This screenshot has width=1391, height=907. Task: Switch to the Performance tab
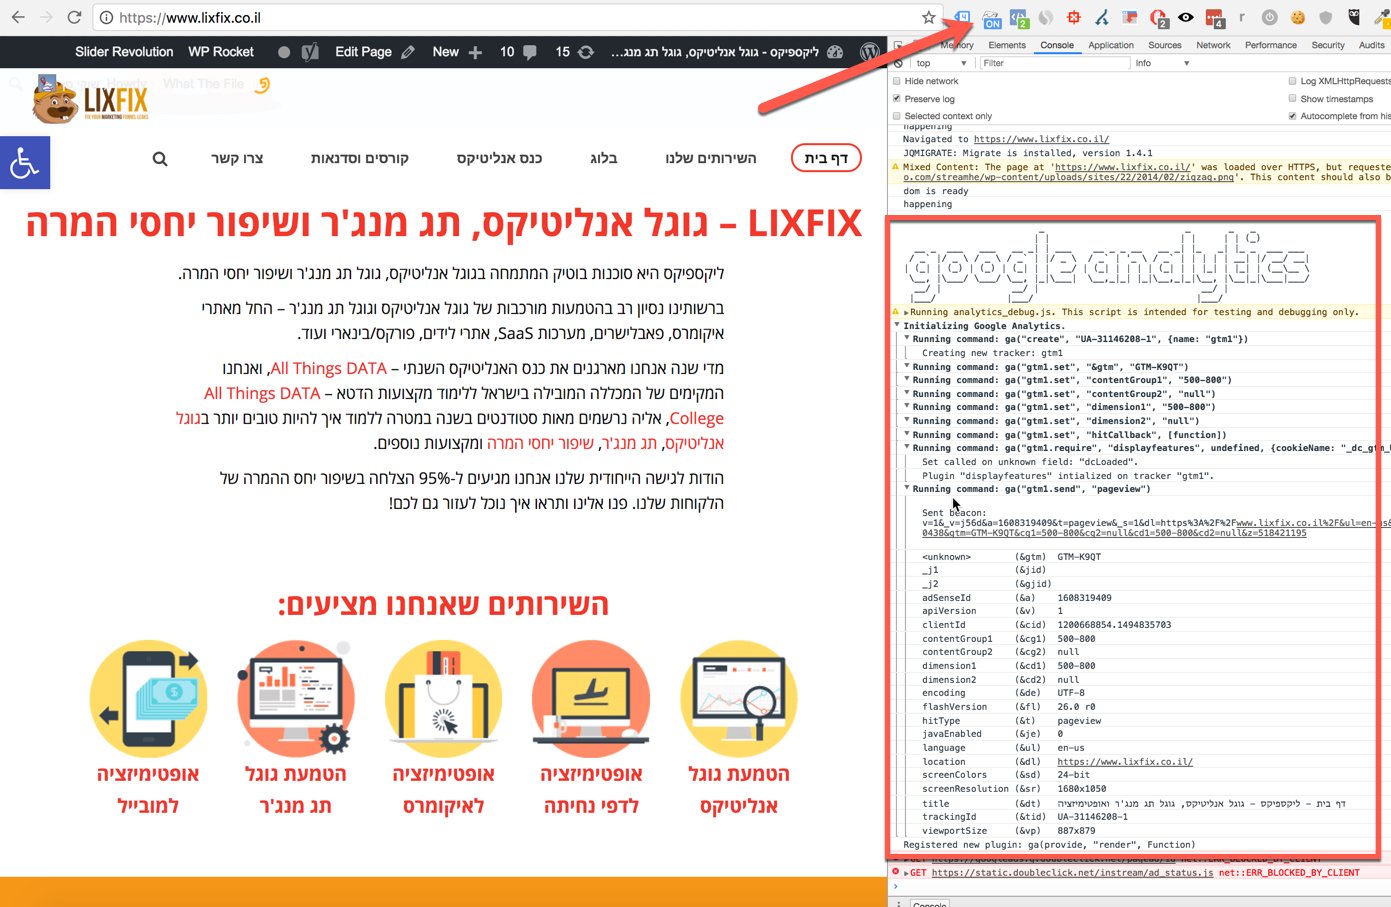(x=1270, y=45)
